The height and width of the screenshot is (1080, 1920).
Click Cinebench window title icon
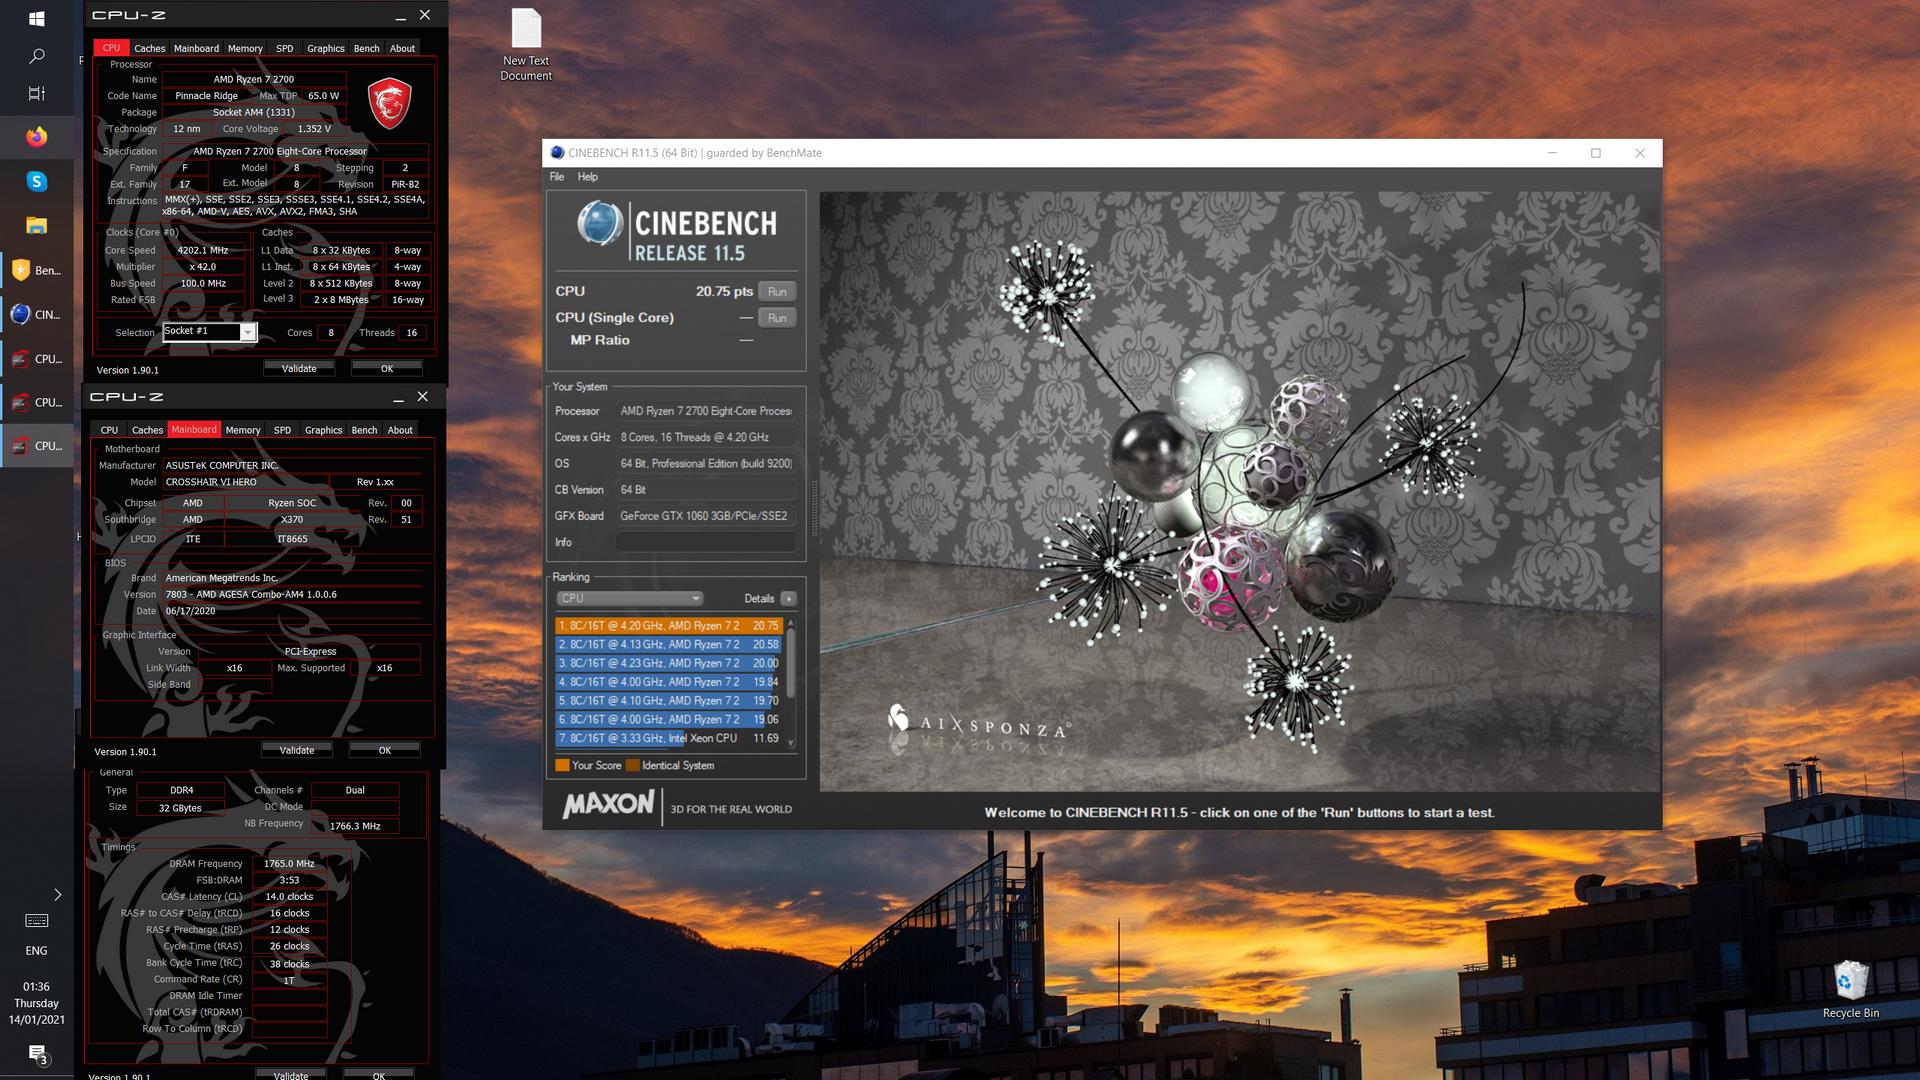pyautogui.click(x=557, y=153)
